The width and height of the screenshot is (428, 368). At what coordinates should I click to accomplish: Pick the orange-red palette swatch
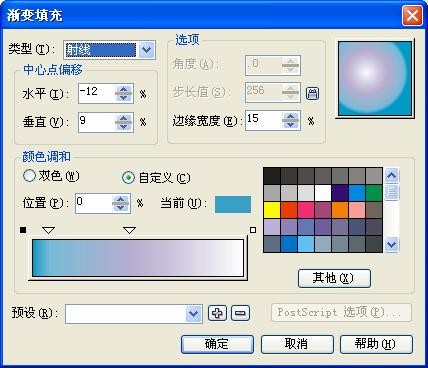(x=289, y=210)
